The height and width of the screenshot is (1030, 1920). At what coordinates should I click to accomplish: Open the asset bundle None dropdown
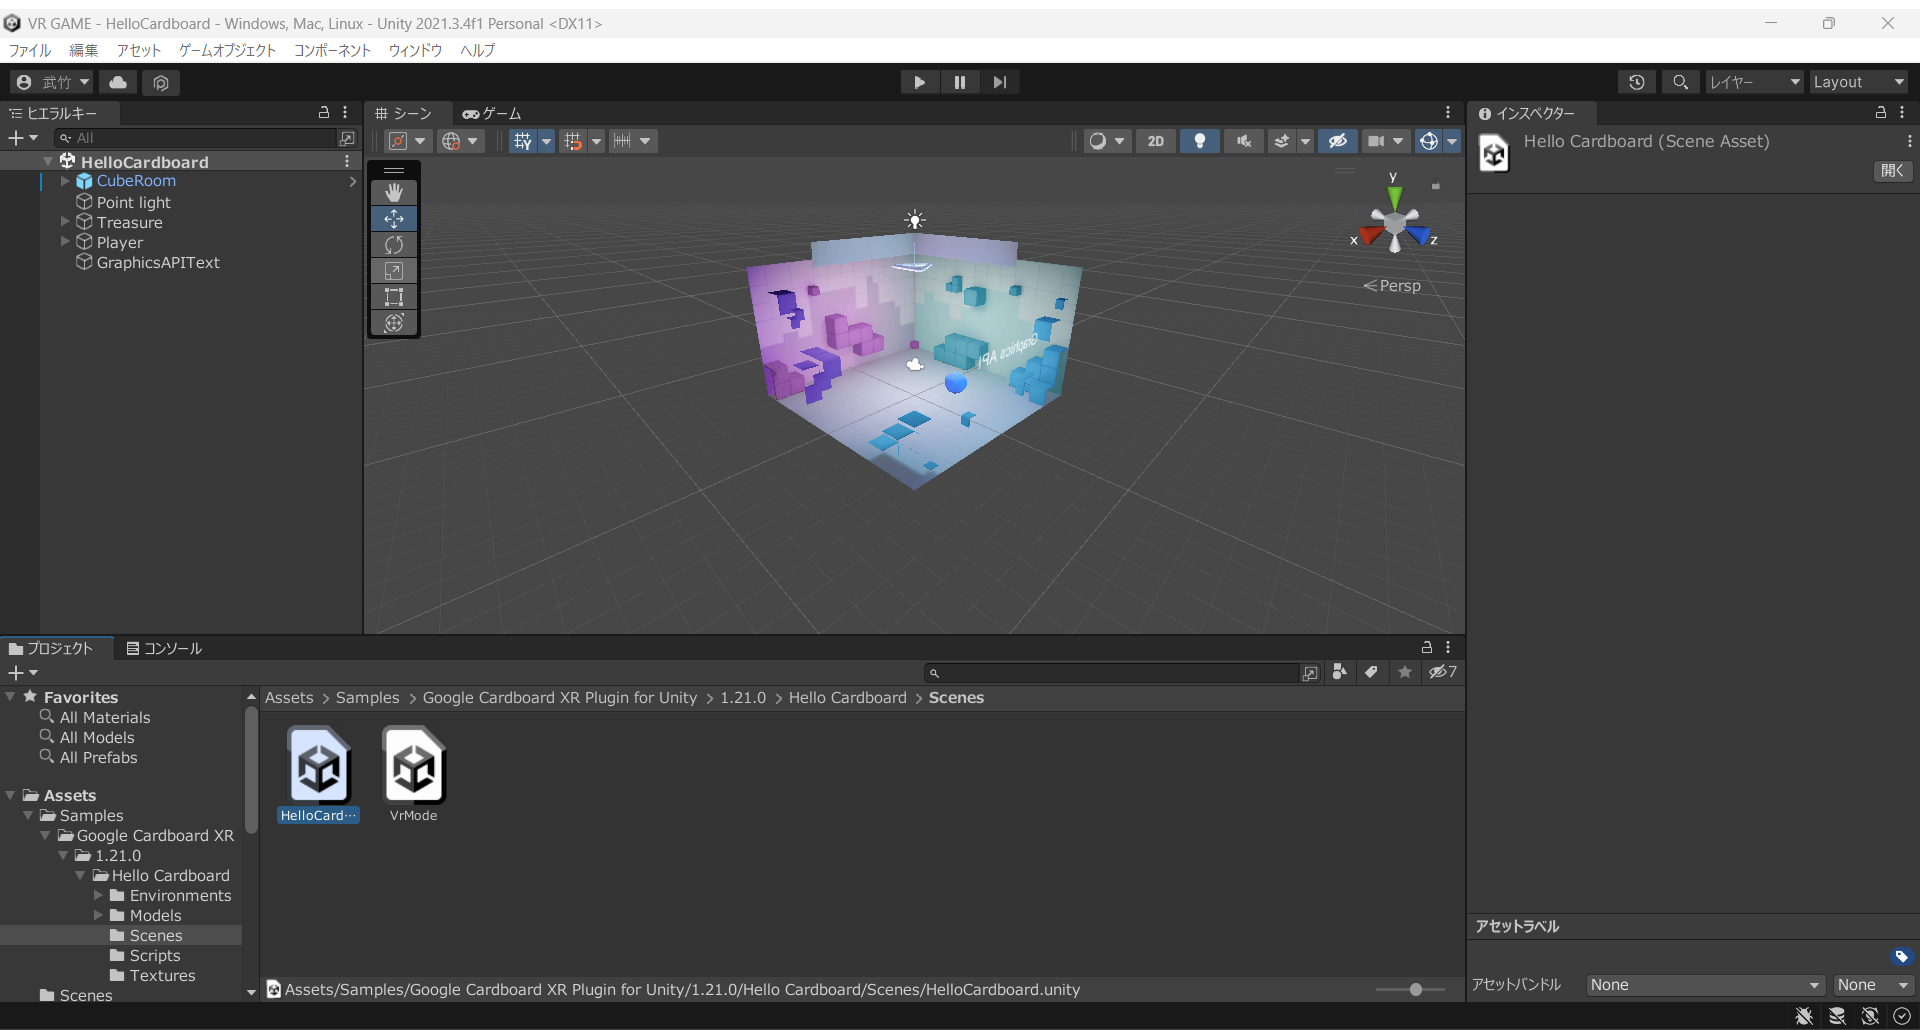point(1705,985)
